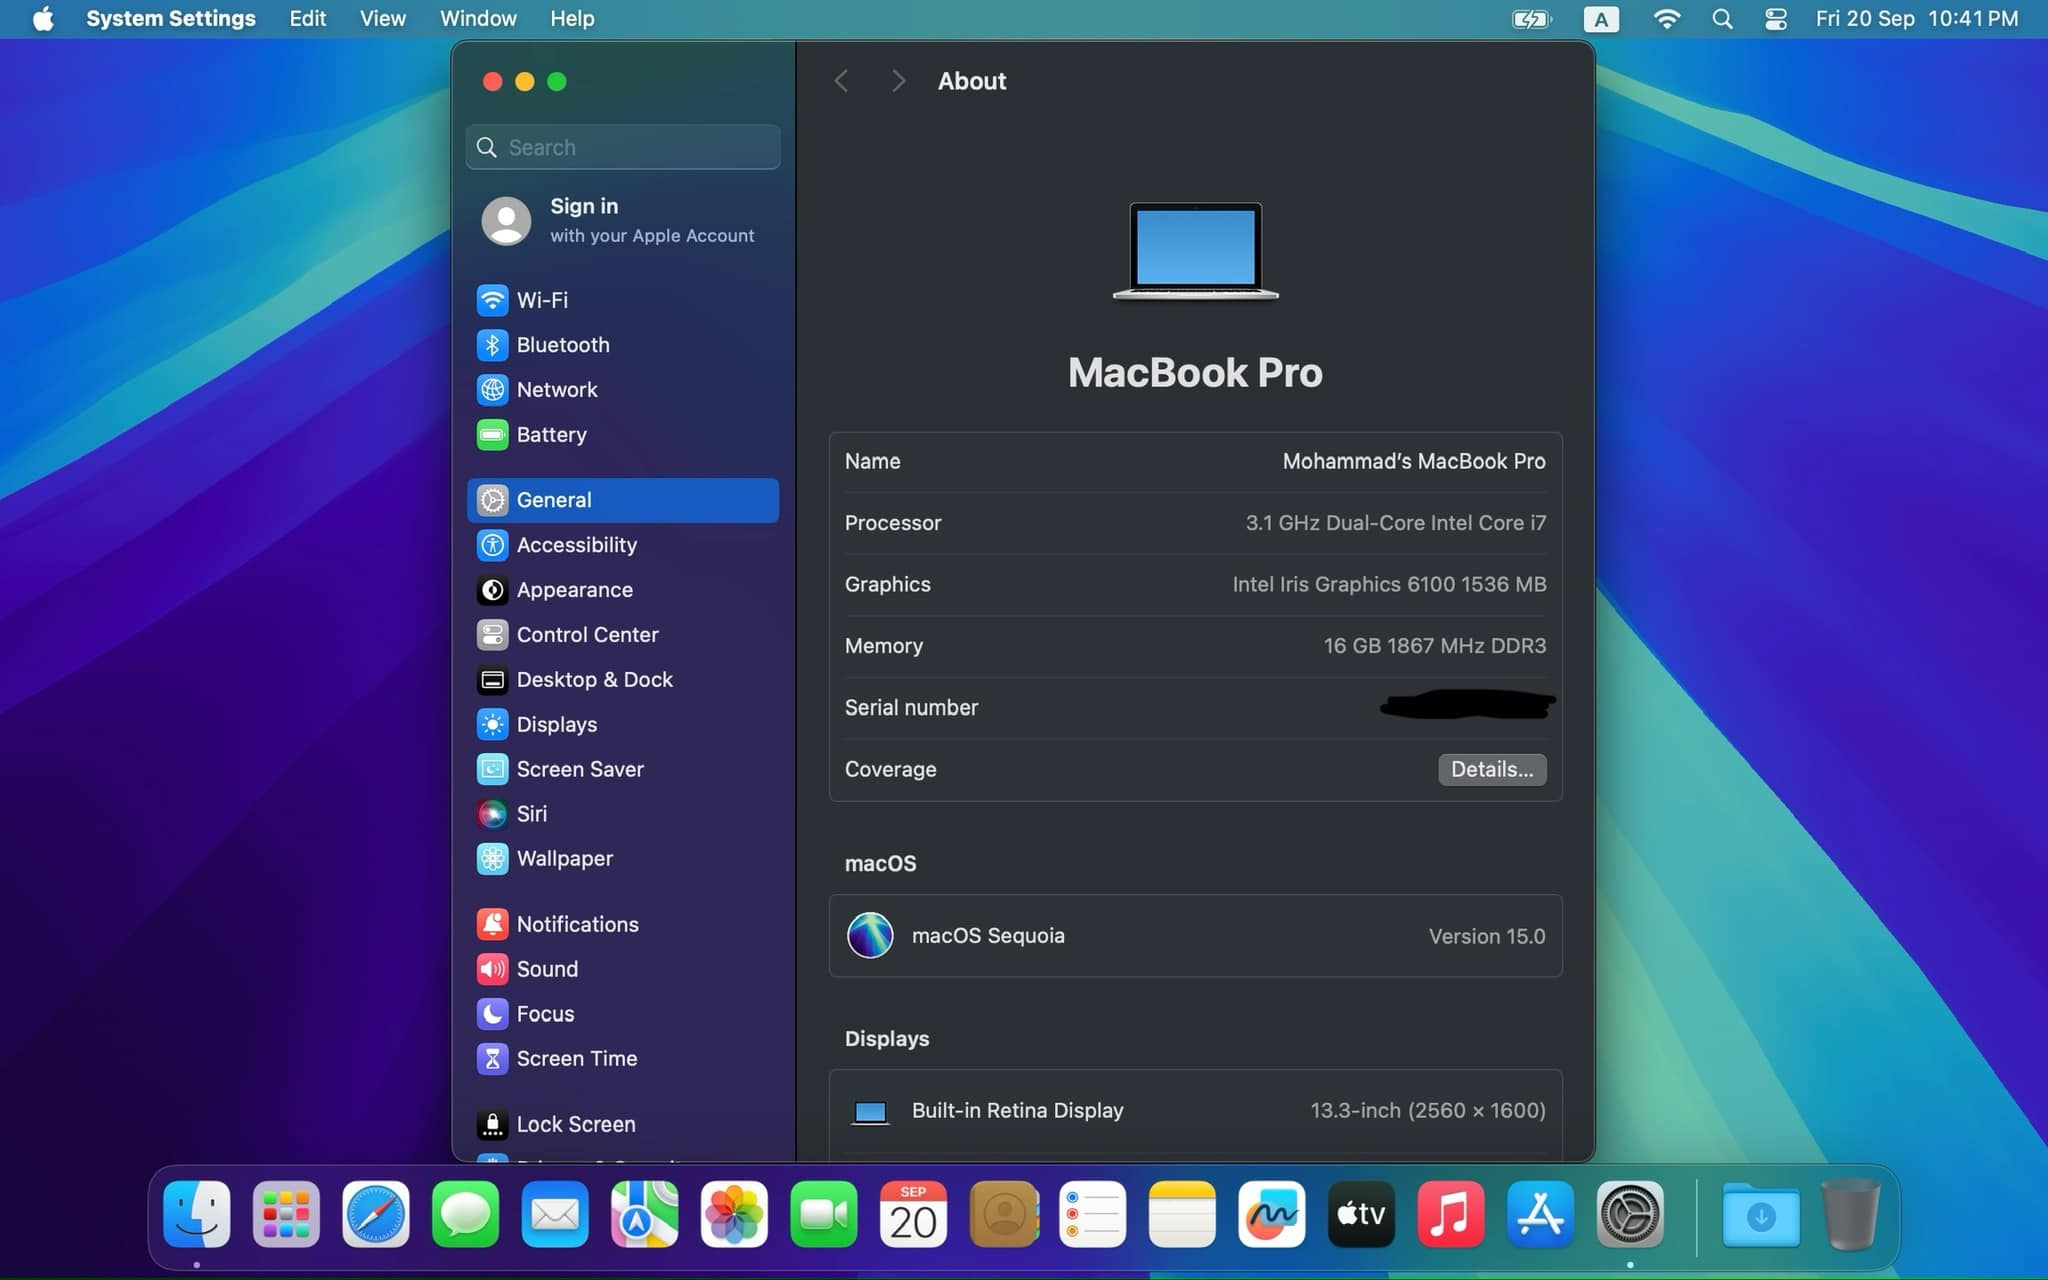The width and height of the screenshot is (2048, 1280).
Task: Open the Edit menu
Action: [x=307, y=18]
